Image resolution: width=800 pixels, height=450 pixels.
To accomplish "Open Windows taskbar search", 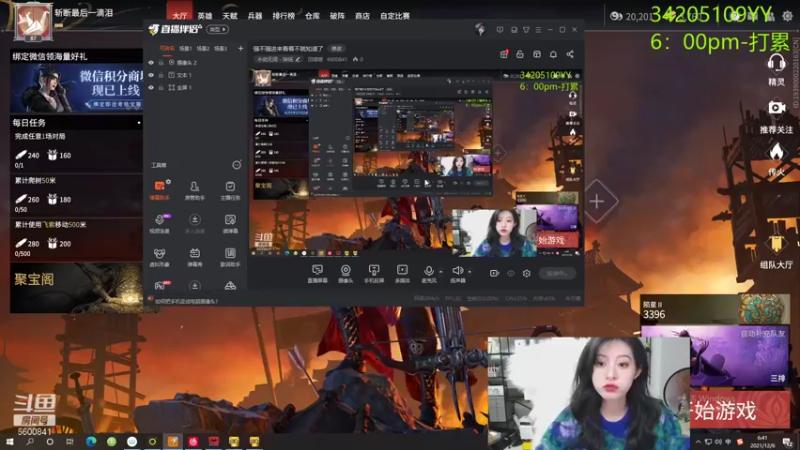I will coord(30,441).
